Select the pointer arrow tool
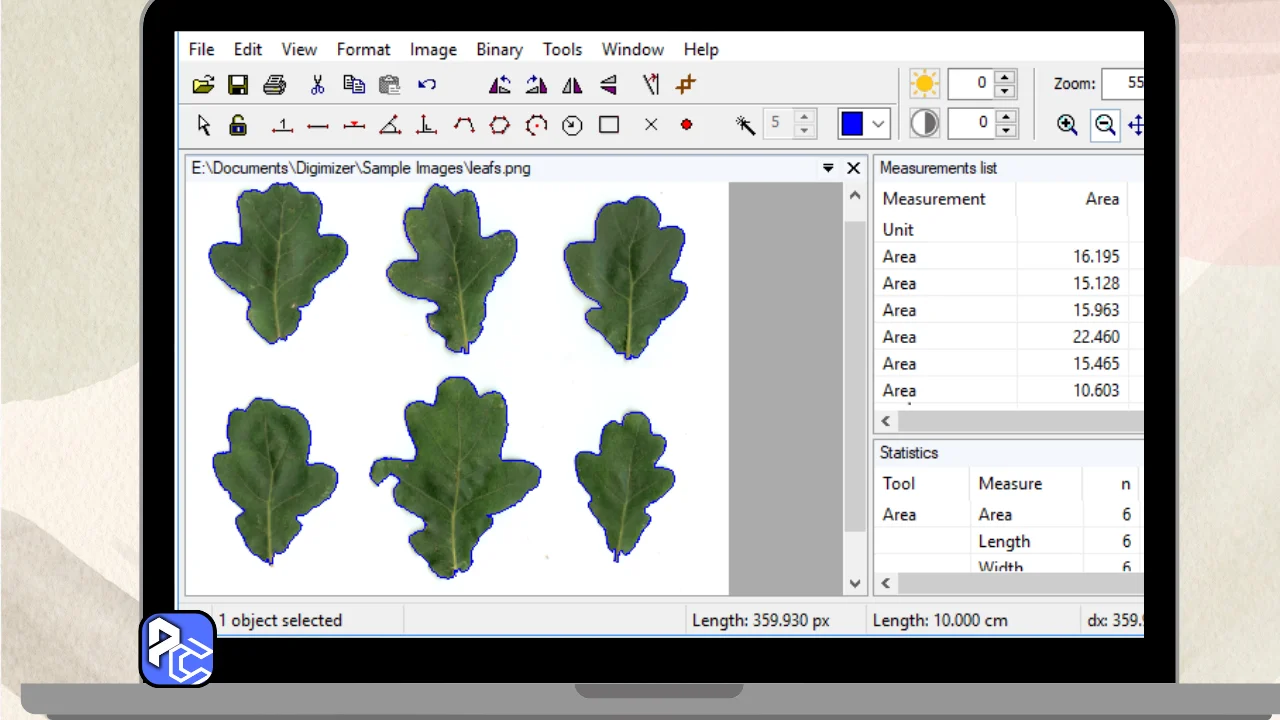 (204, 125)
